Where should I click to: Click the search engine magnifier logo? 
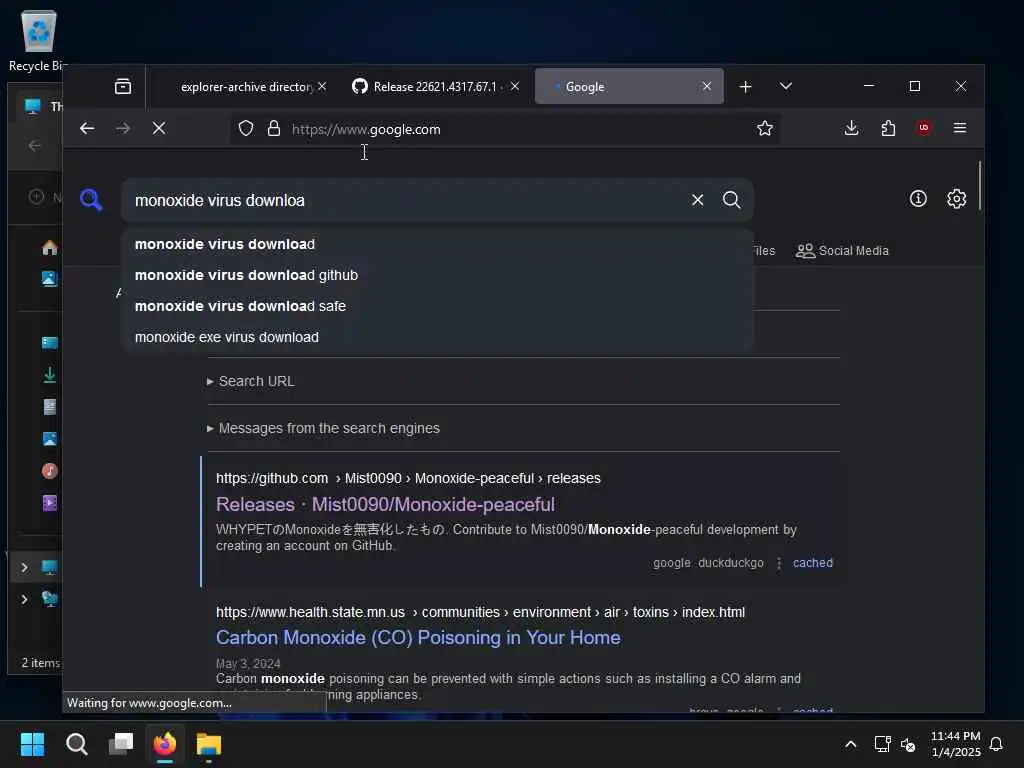91,200
